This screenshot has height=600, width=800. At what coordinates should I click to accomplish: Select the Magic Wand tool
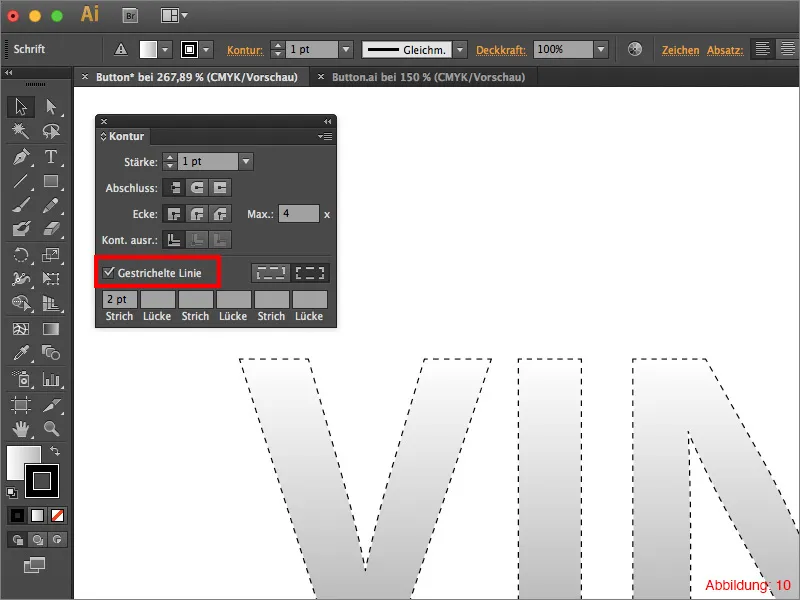click(x=21, y=131)
